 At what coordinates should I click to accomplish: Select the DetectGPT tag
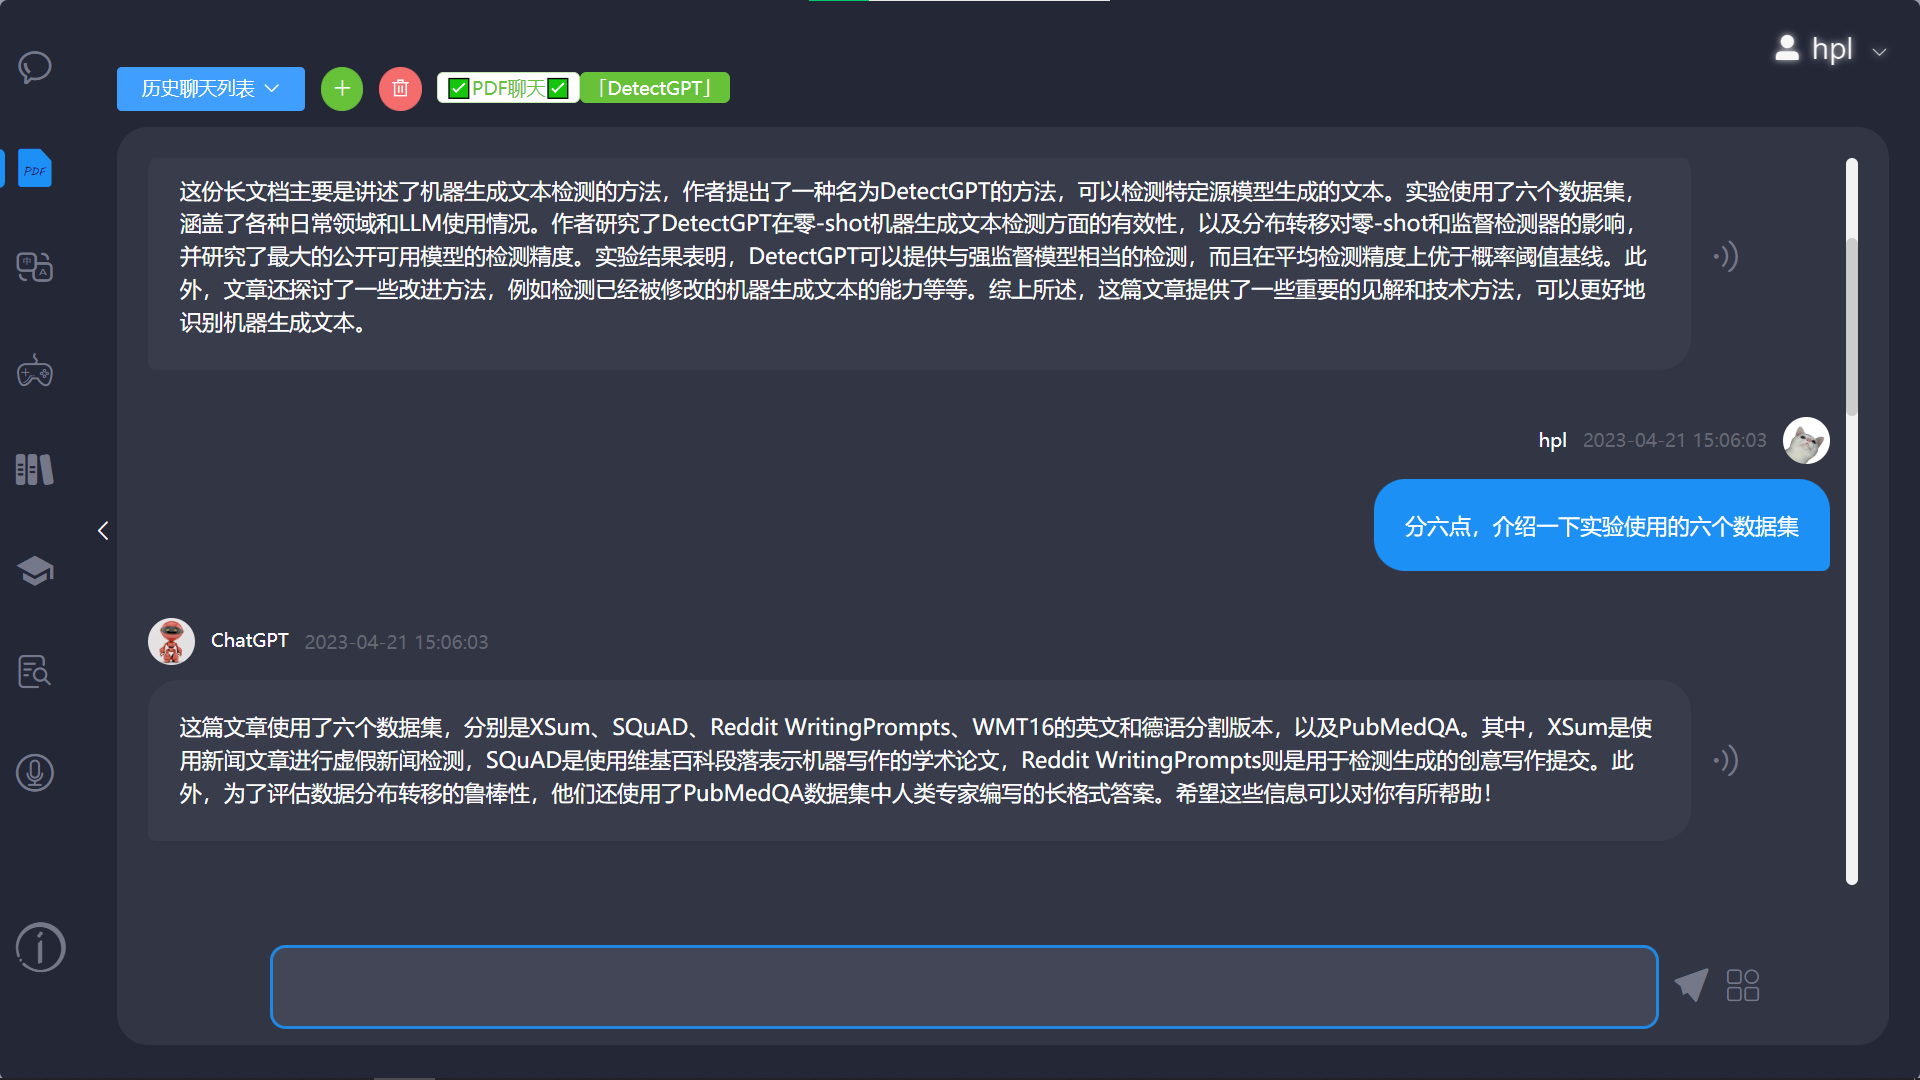point(655,88)
